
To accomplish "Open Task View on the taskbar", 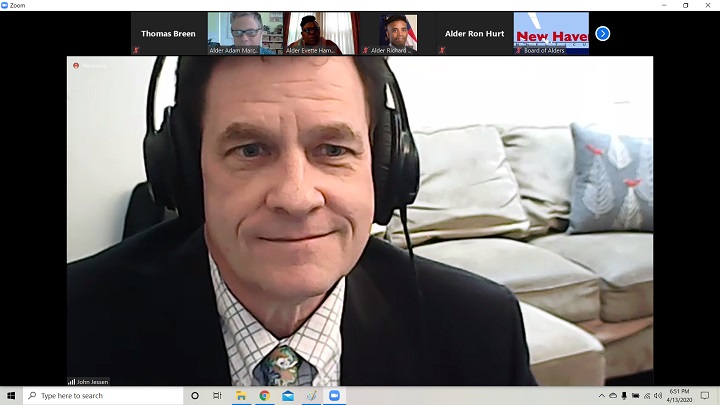I will (217, 395).
